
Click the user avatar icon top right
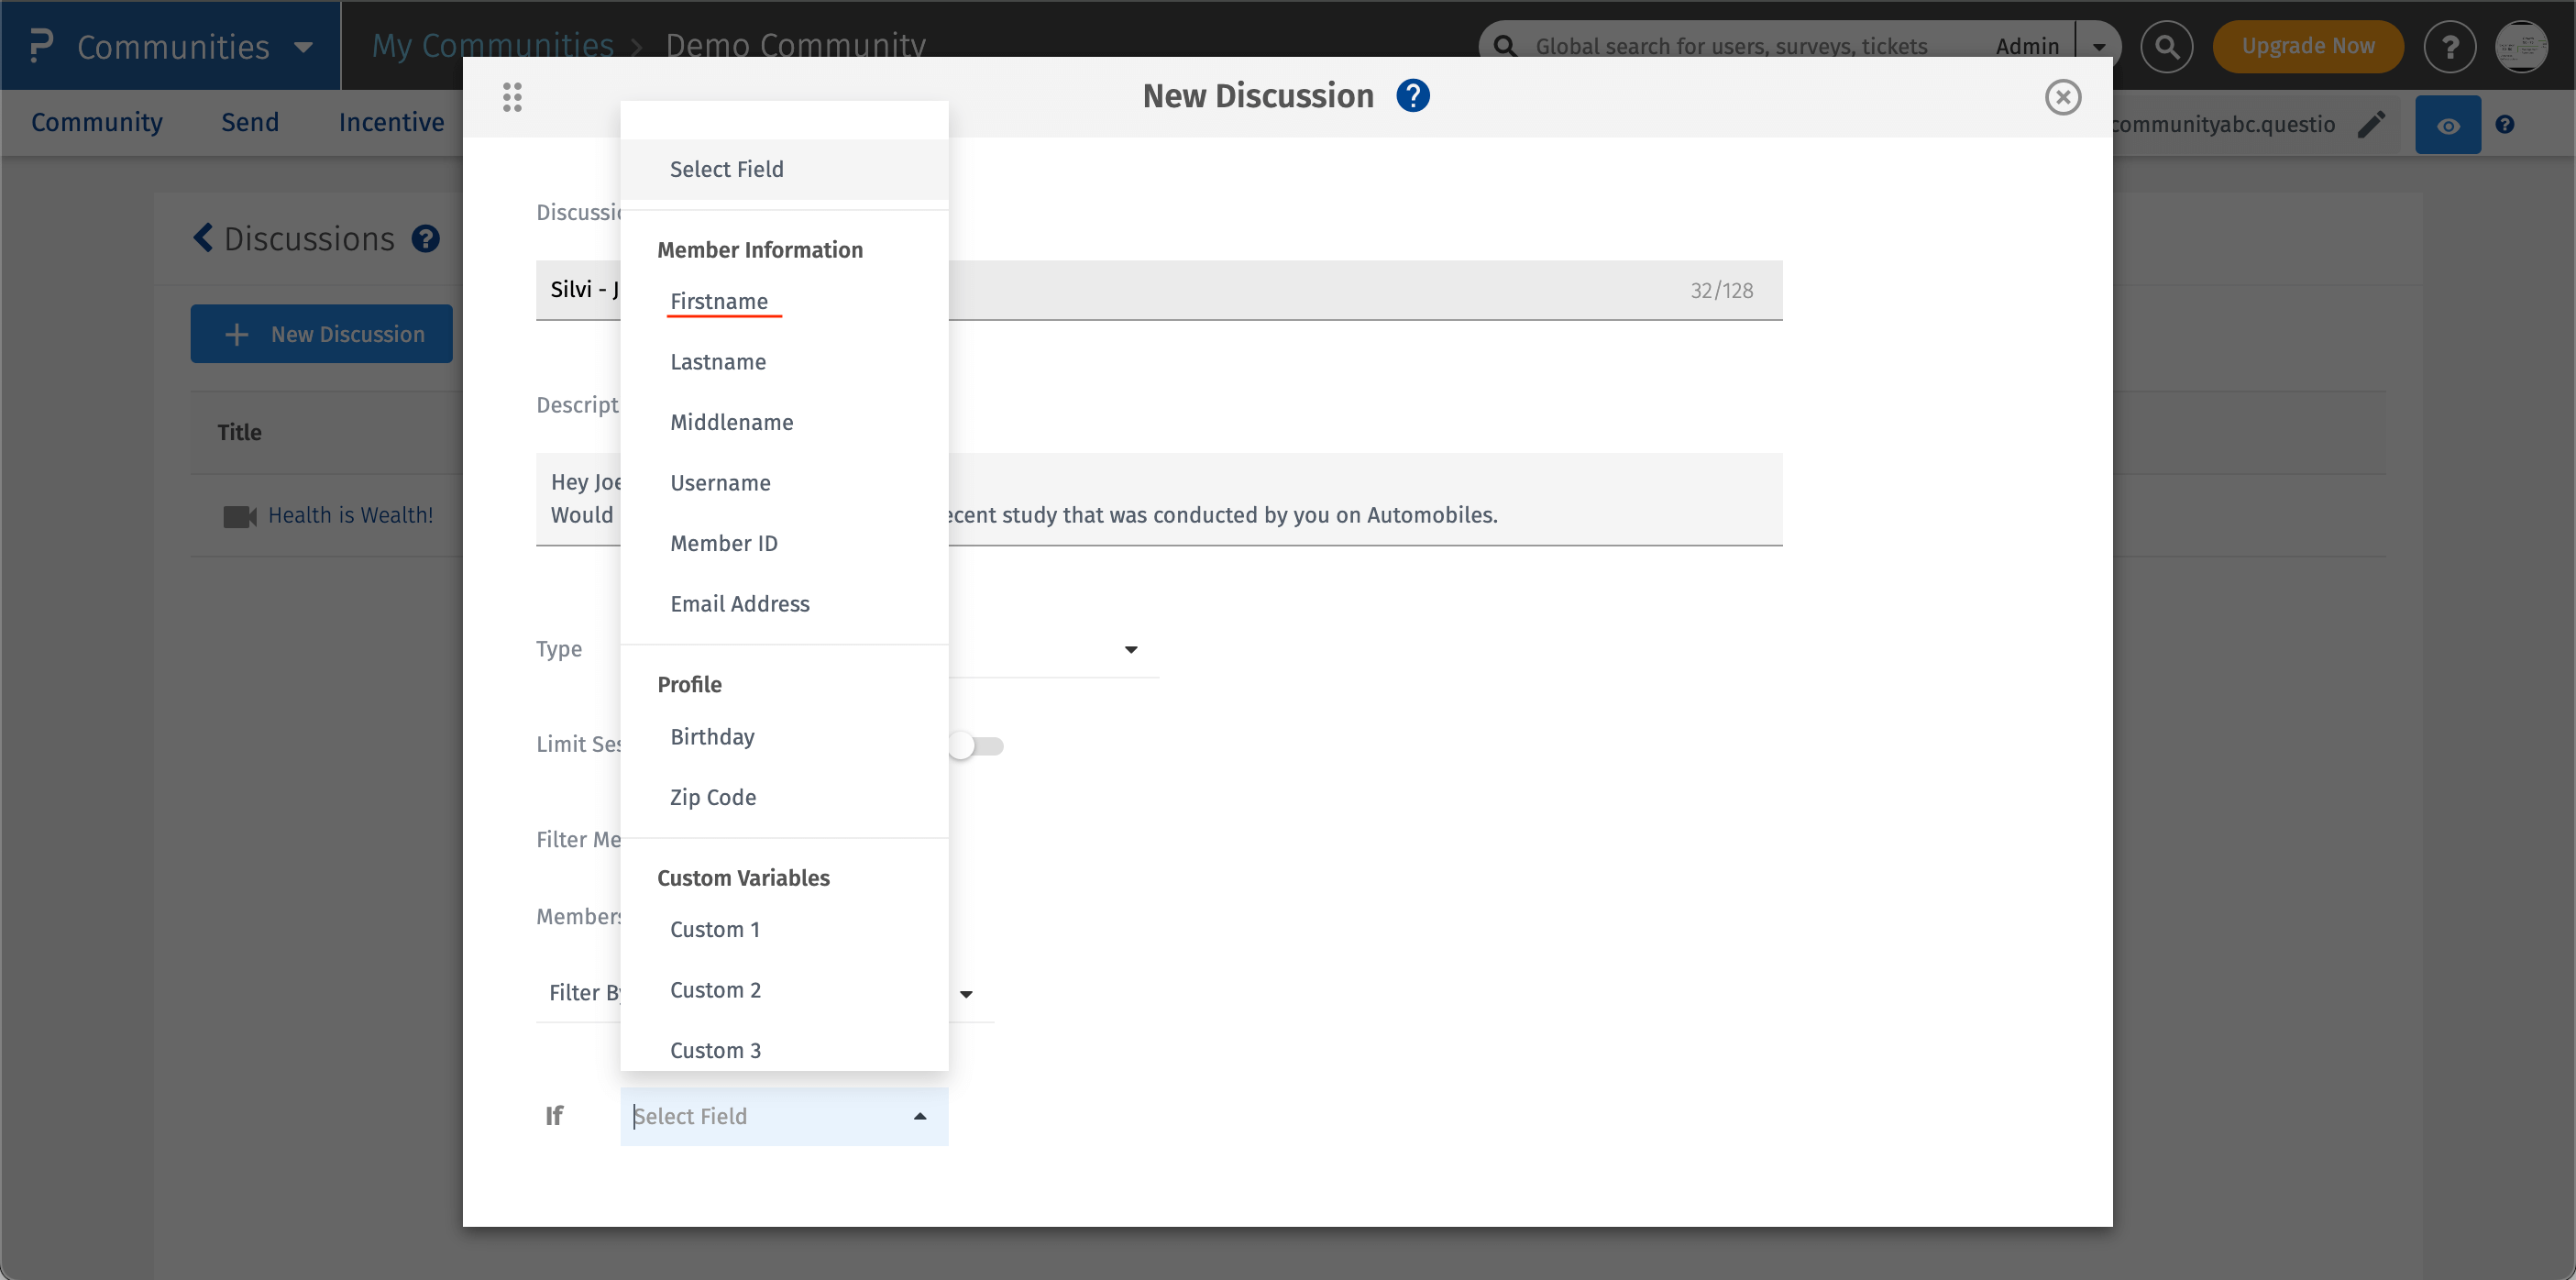click(x=2521, y=46)
